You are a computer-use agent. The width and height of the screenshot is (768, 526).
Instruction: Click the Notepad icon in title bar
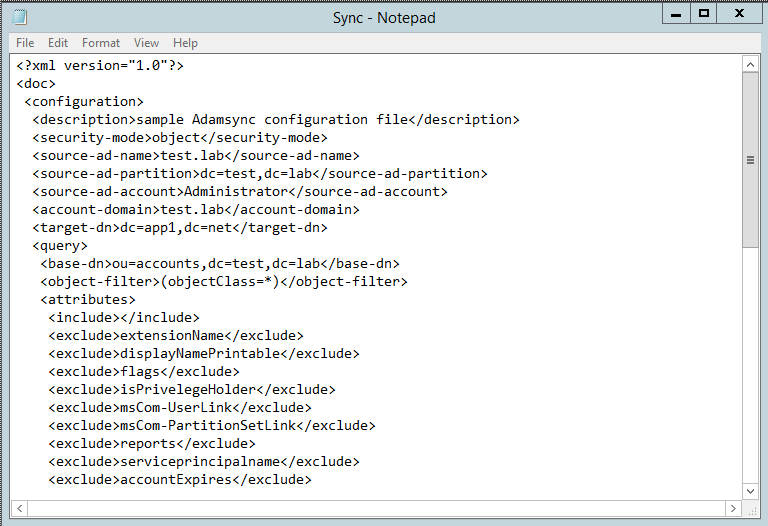20,17
